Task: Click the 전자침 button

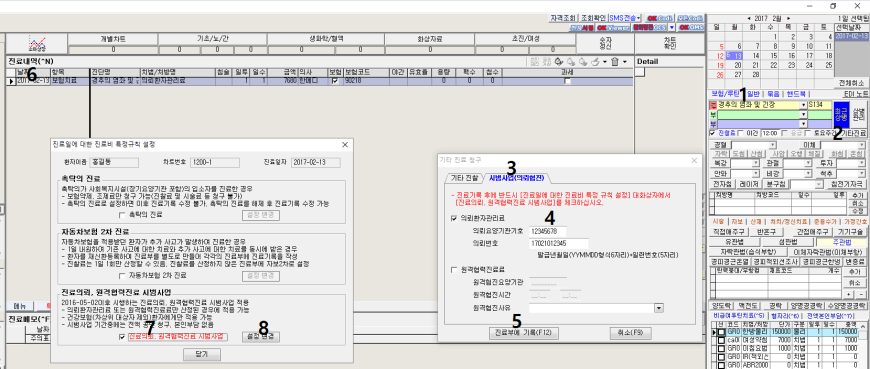Action: click(x=722, y=184)
